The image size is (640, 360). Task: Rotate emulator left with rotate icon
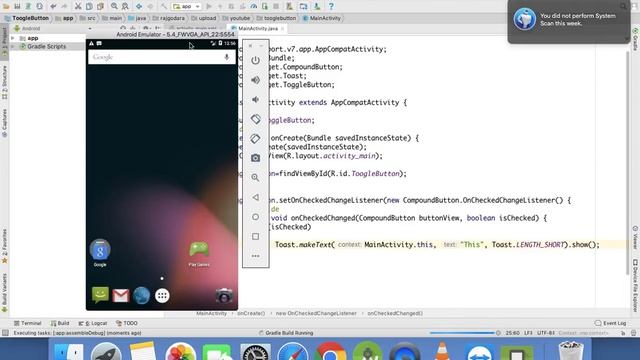coord(256,119)
